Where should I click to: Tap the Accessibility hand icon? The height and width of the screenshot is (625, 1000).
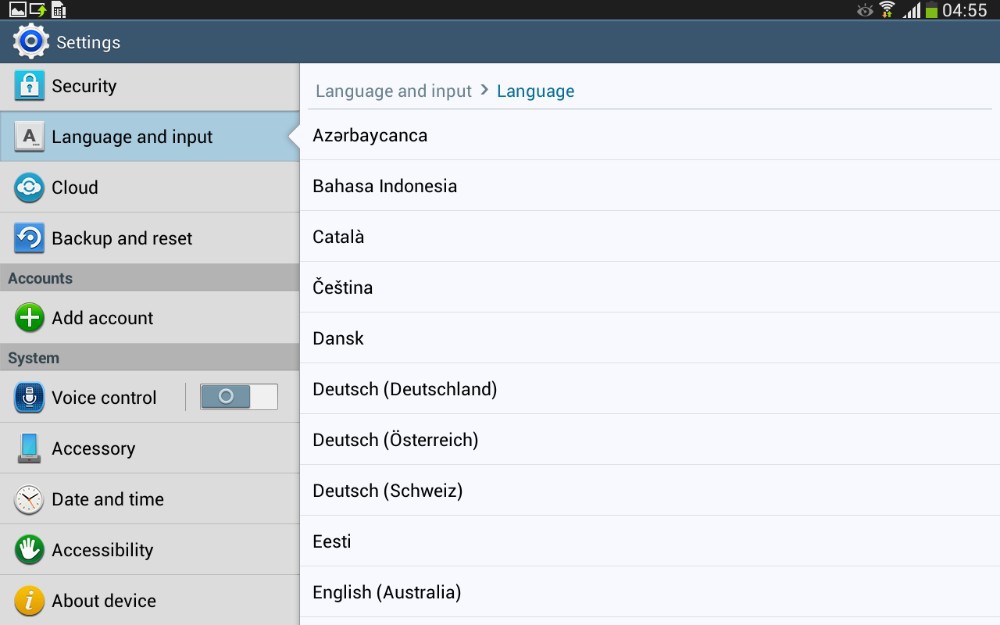tap(29, 550)
